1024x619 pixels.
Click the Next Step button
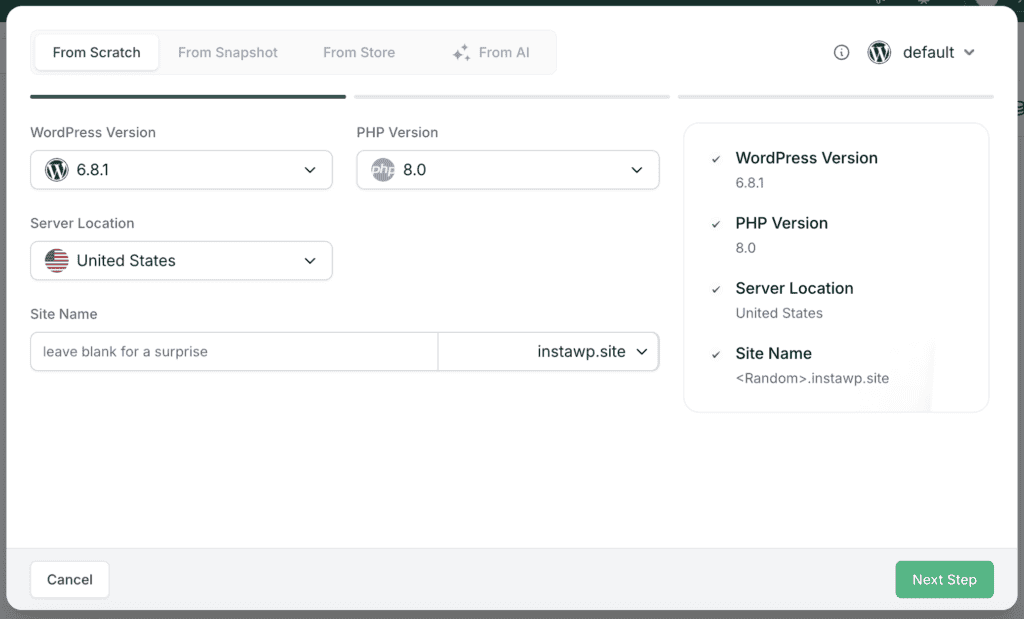(944, 579)
